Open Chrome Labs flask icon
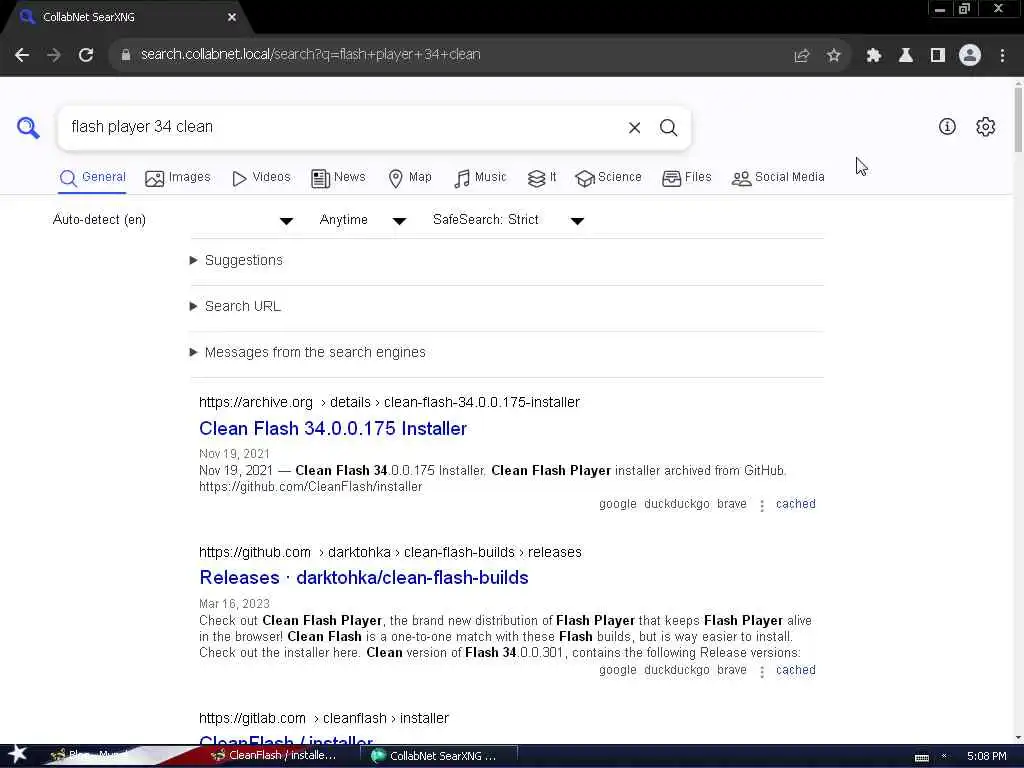1024x768 pixels. pyautogui.click(x=905, y=56)
